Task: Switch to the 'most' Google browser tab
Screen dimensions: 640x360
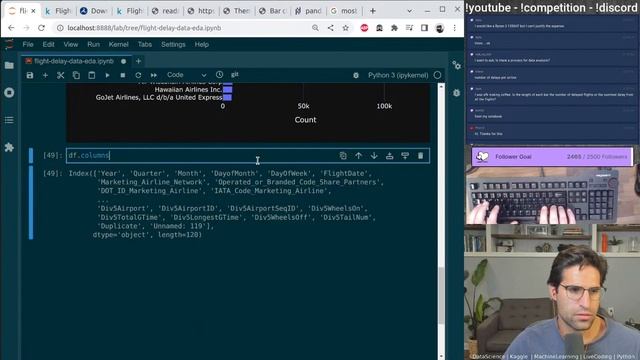Action: (x=344, y=11)
